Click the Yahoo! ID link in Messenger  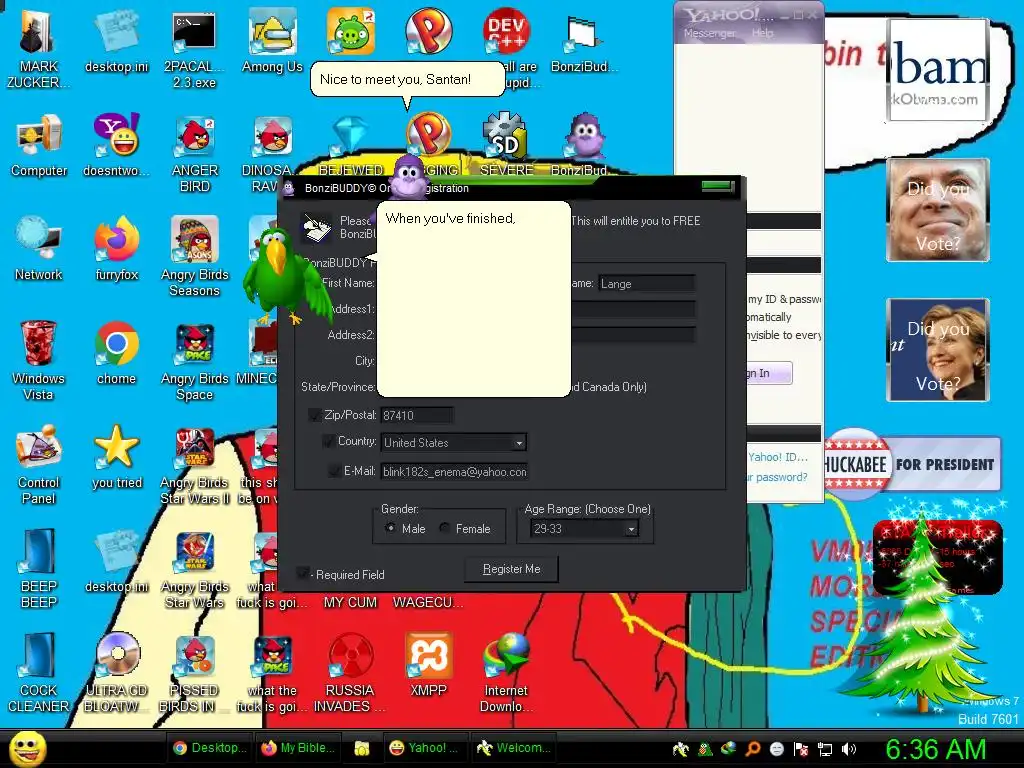[778, 457]
